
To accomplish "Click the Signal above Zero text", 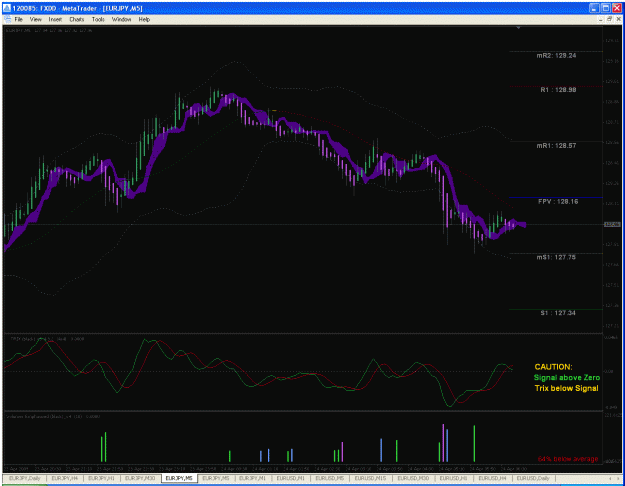I will click(566, 378).
